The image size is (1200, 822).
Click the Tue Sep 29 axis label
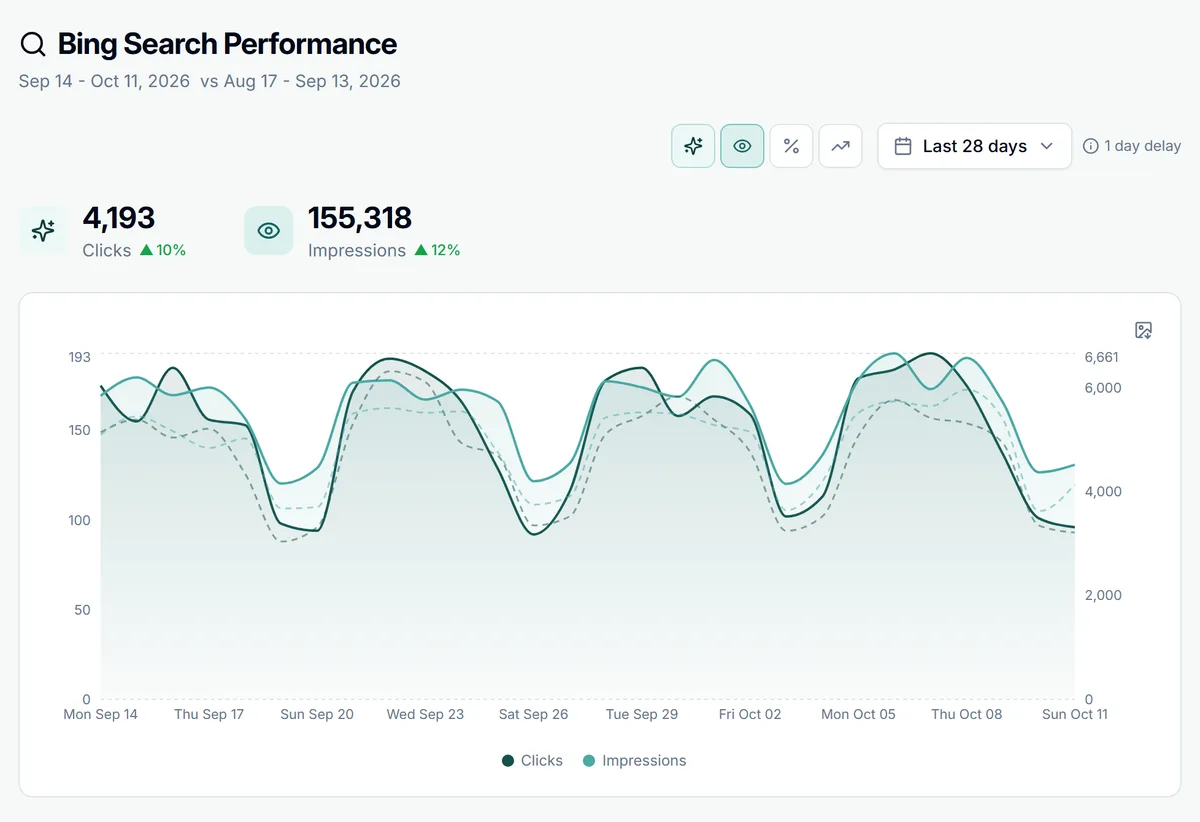click(x=642, y=714)
